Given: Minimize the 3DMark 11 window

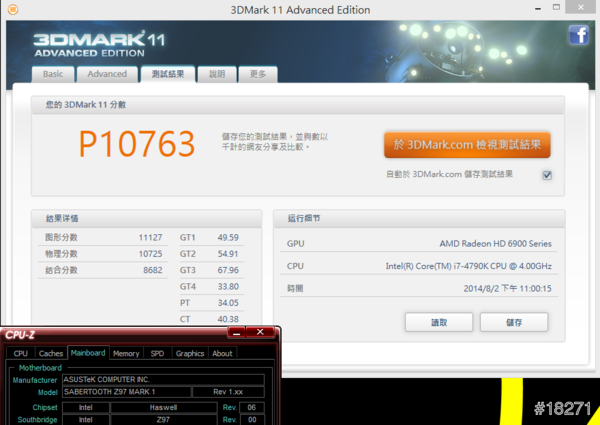Looking at the screenshot, I should click(538, 8).
